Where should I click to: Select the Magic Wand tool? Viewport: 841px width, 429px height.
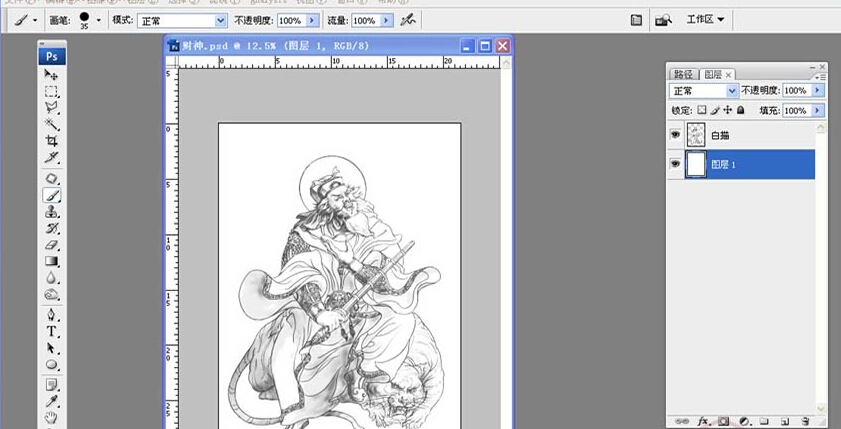click(51, 124)
